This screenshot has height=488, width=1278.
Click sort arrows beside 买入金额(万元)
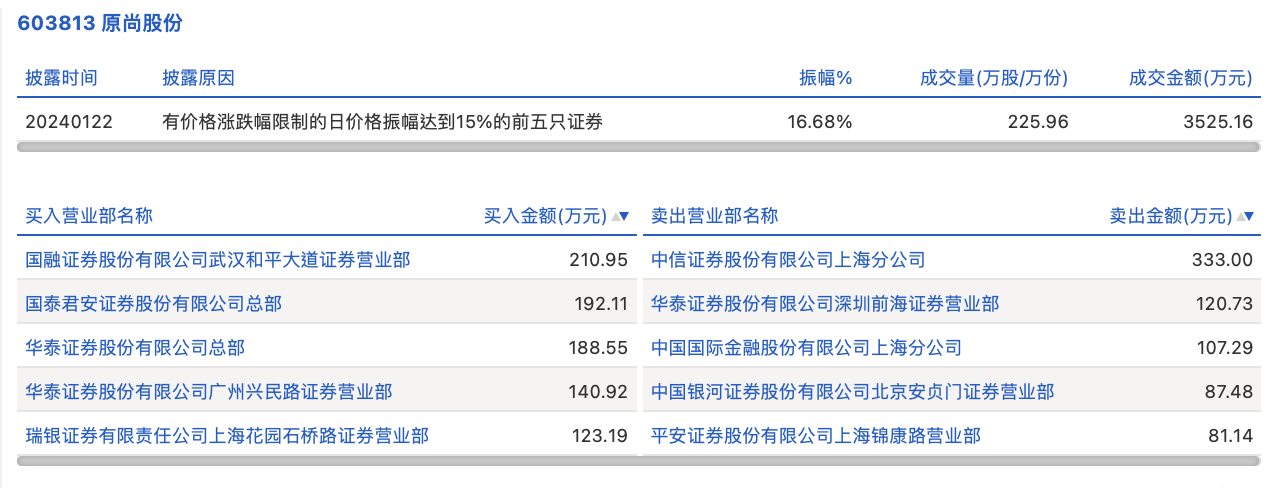[x=619, y=216]
